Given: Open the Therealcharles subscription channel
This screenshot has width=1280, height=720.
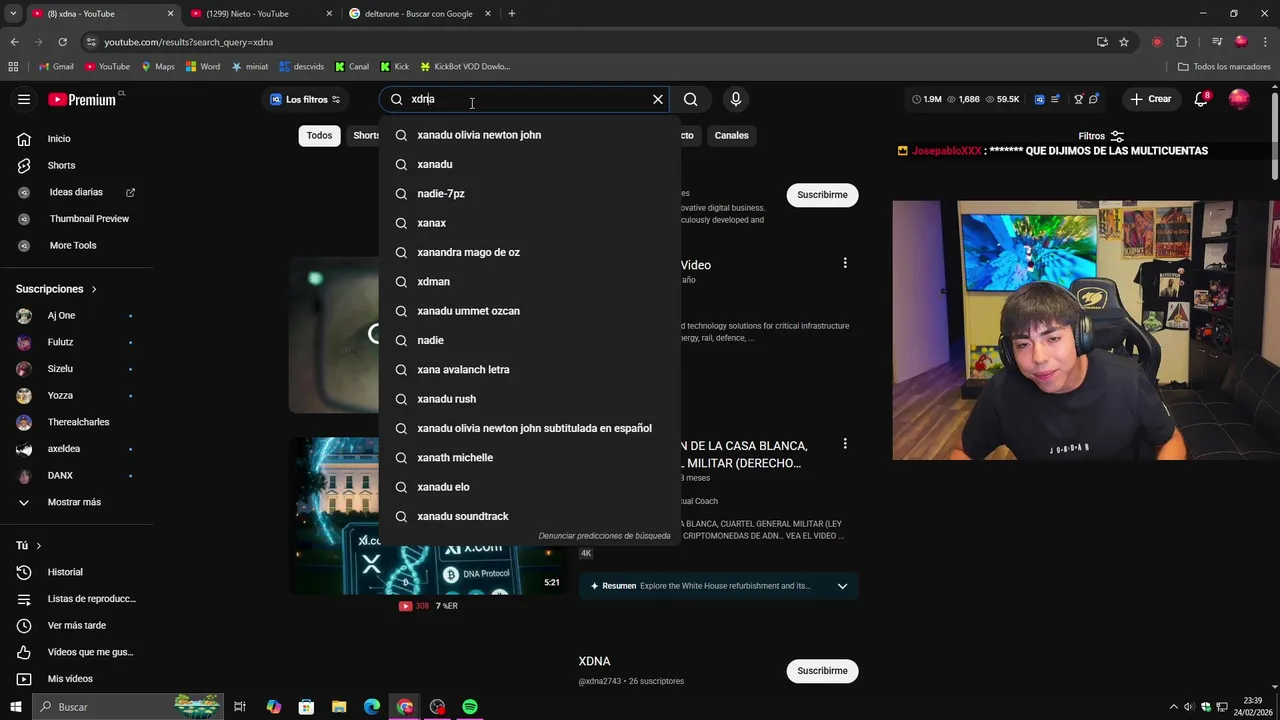Looking at the screenshot, I should click(76, 422).
